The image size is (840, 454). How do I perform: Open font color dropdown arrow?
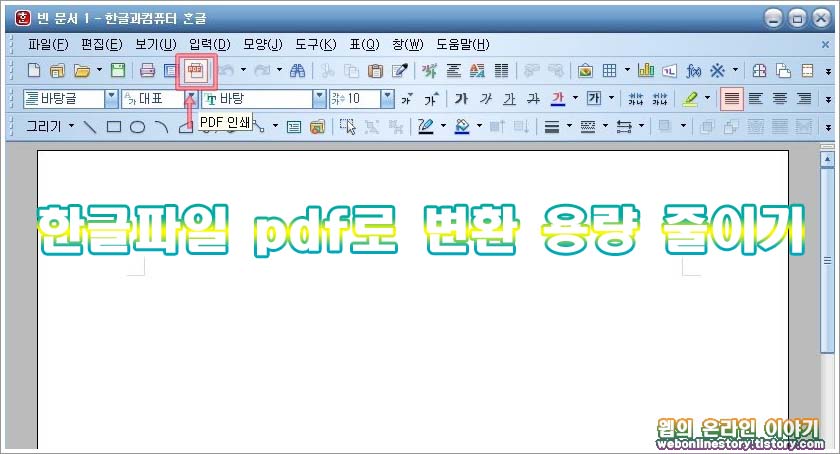click(x=575, y=99)
